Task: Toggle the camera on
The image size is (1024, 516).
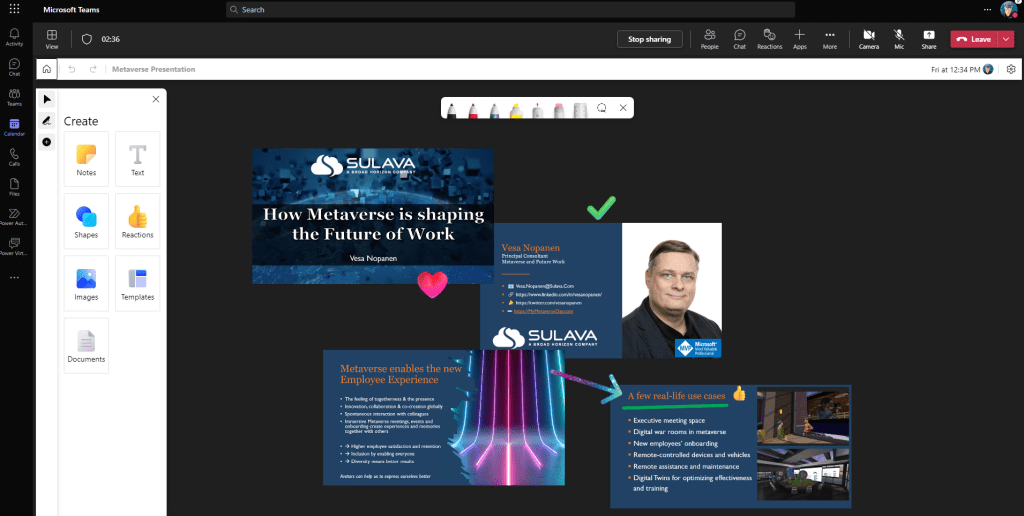Action: pyautogui.click(x=868, y=39)
